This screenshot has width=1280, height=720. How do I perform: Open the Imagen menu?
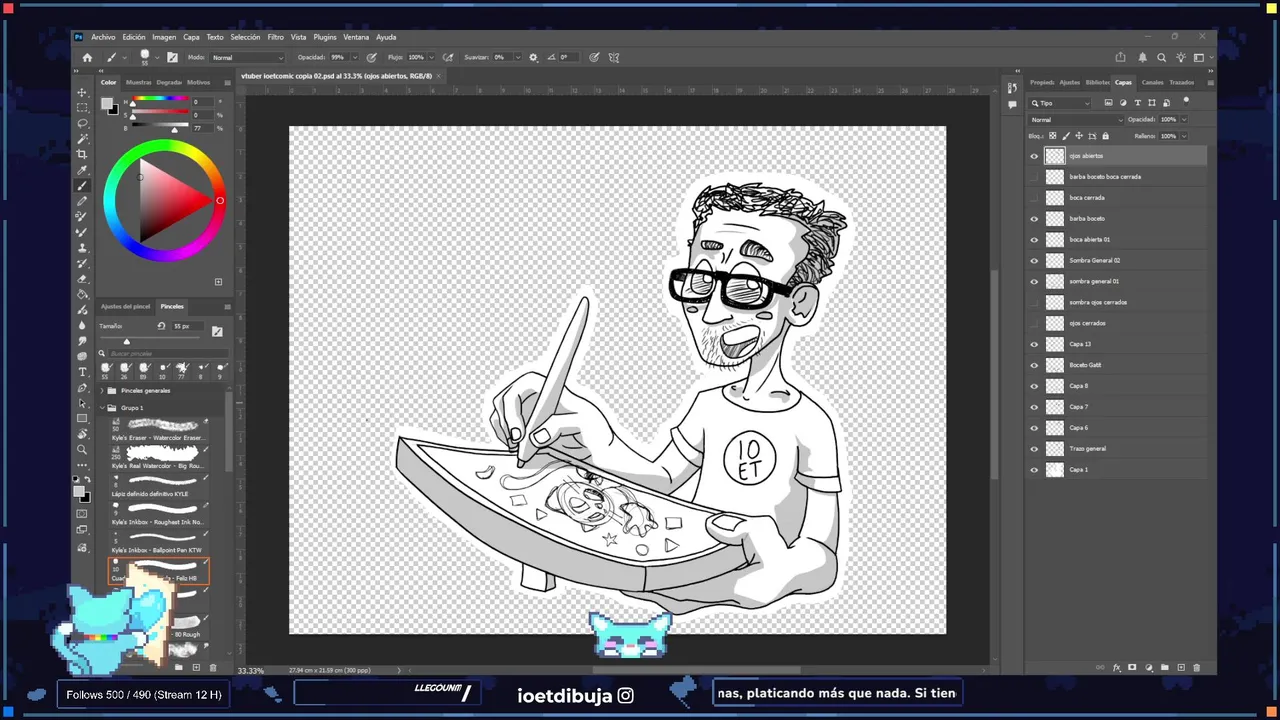pos(164,37)
